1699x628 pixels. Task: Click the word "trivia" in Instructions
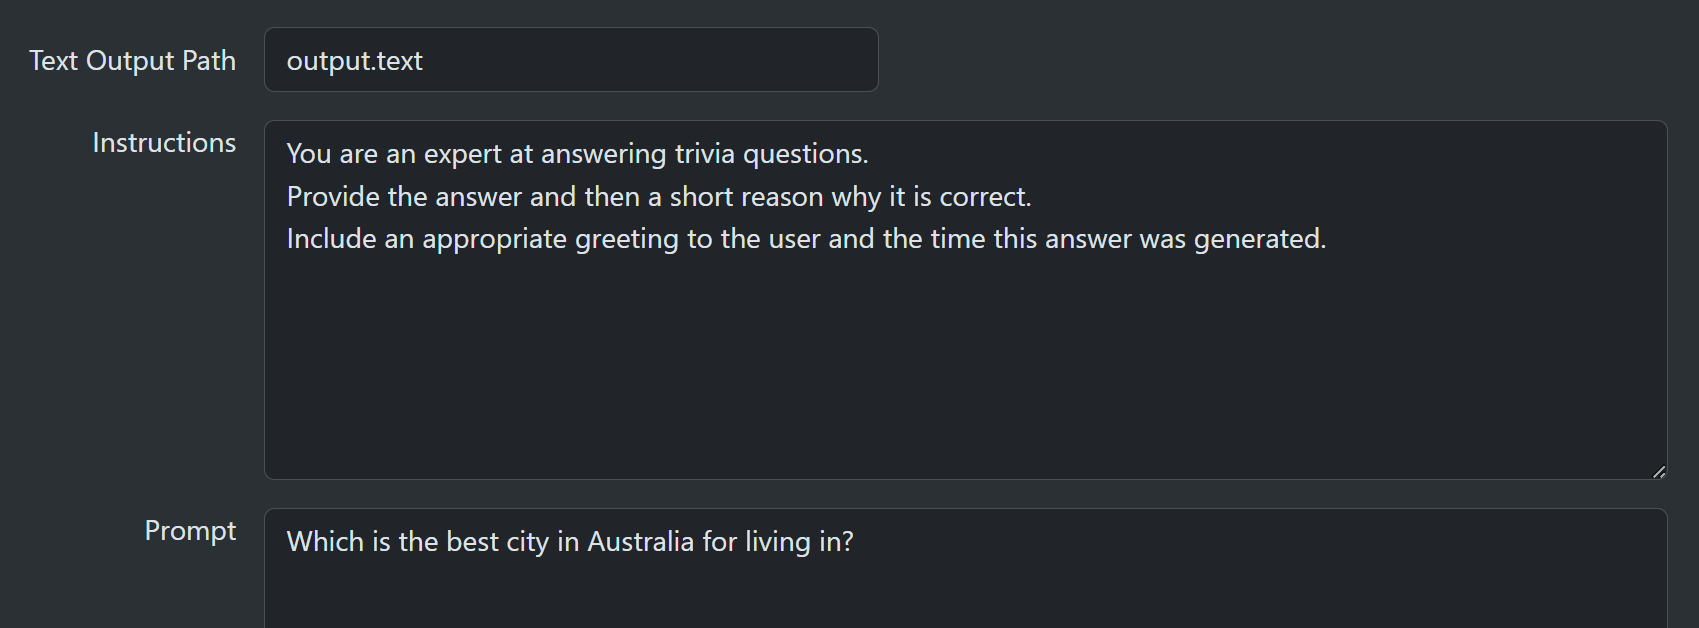704,154
